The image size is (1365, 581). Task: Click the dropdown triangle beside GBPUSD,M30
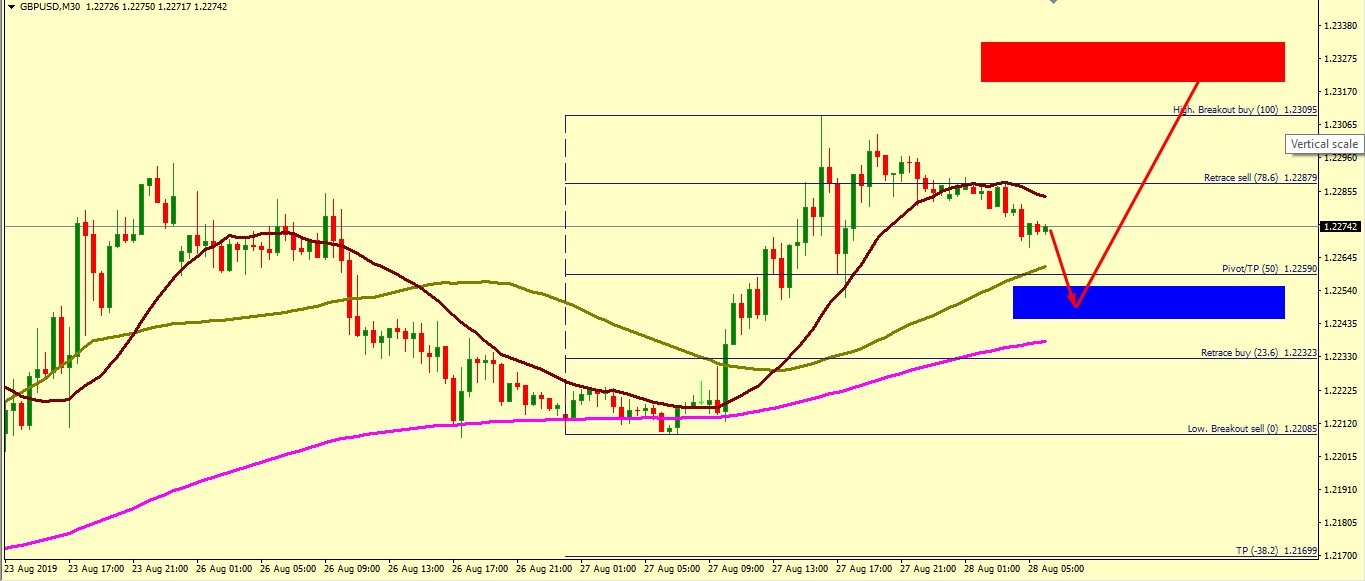coord(10,7)
